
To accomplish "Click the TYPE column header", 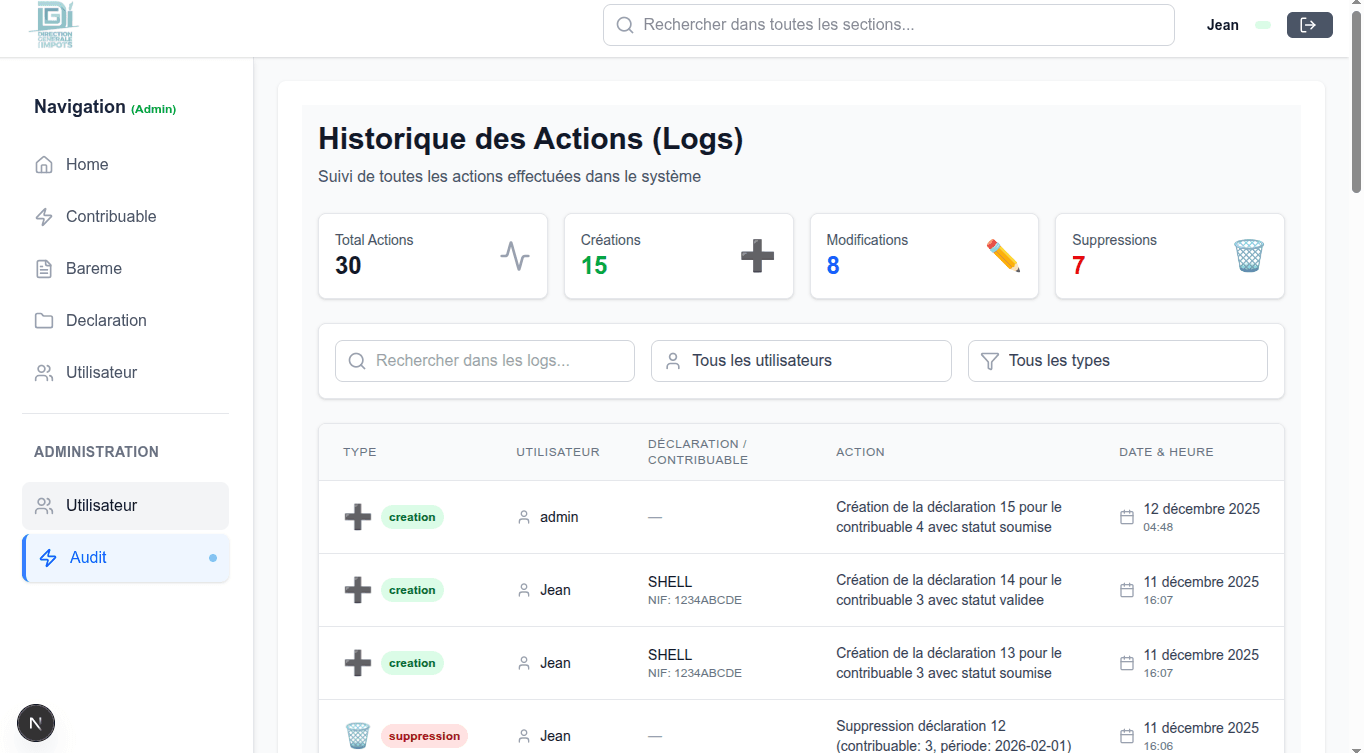I will [360, 452].
